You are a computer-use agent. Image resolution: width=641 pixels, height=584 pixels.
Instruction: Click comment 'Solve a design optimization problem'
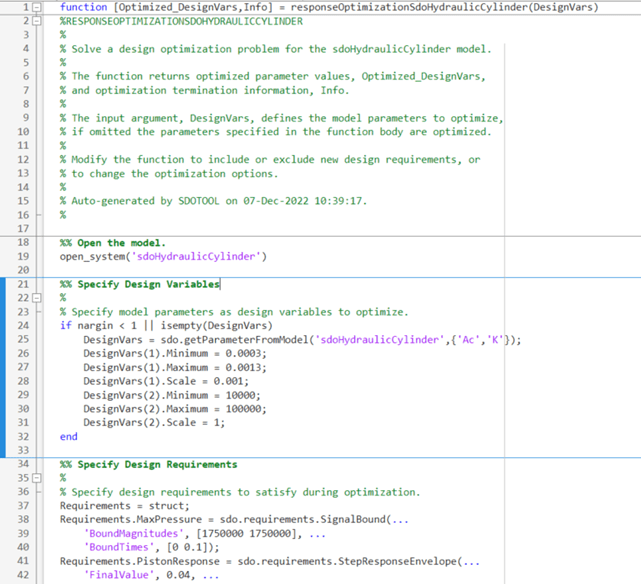[x=276, y=49]
